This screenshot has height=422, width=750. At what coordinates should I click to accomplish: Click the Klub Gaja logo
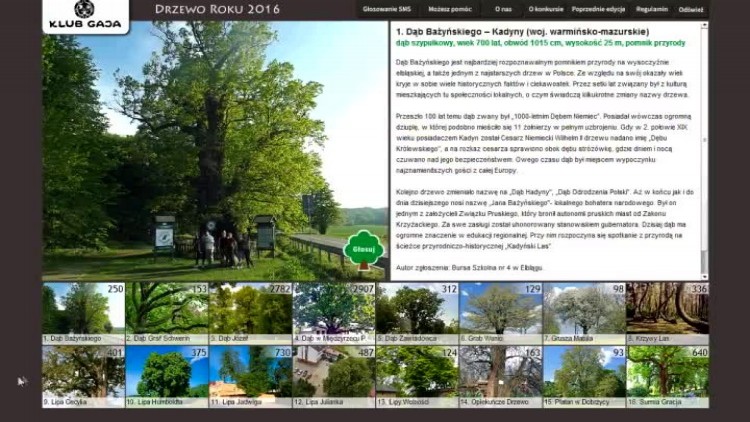86,15
